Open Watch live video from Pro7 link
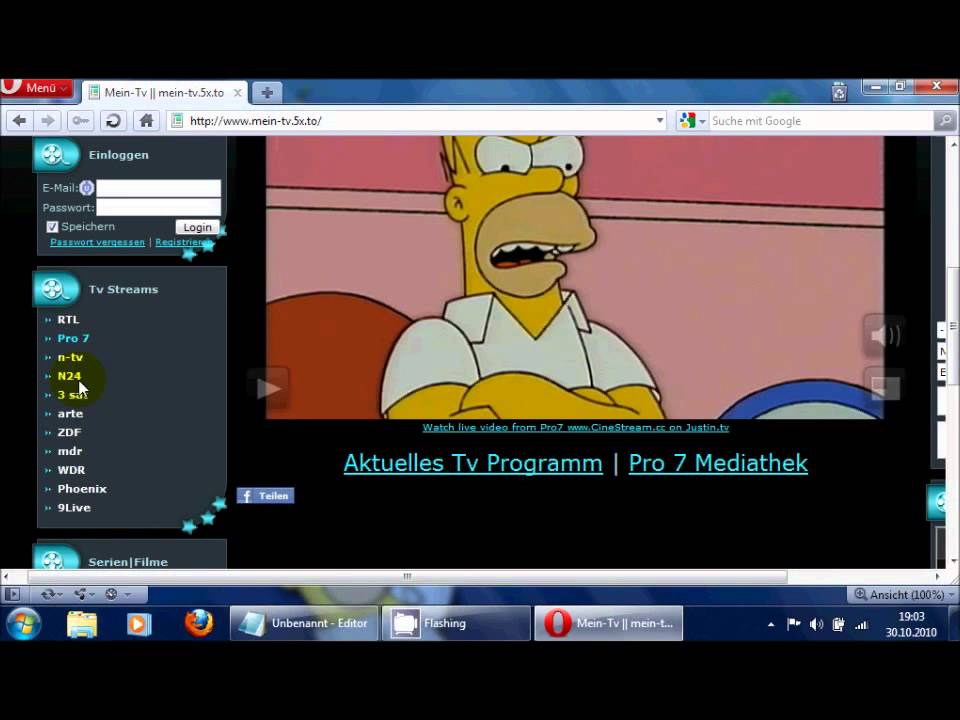960x720 pixels. point(576,427)
